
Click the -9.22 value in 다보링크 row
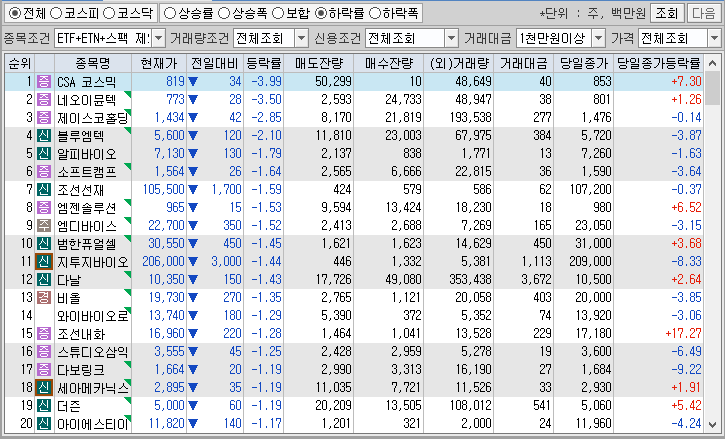(687, 370)
